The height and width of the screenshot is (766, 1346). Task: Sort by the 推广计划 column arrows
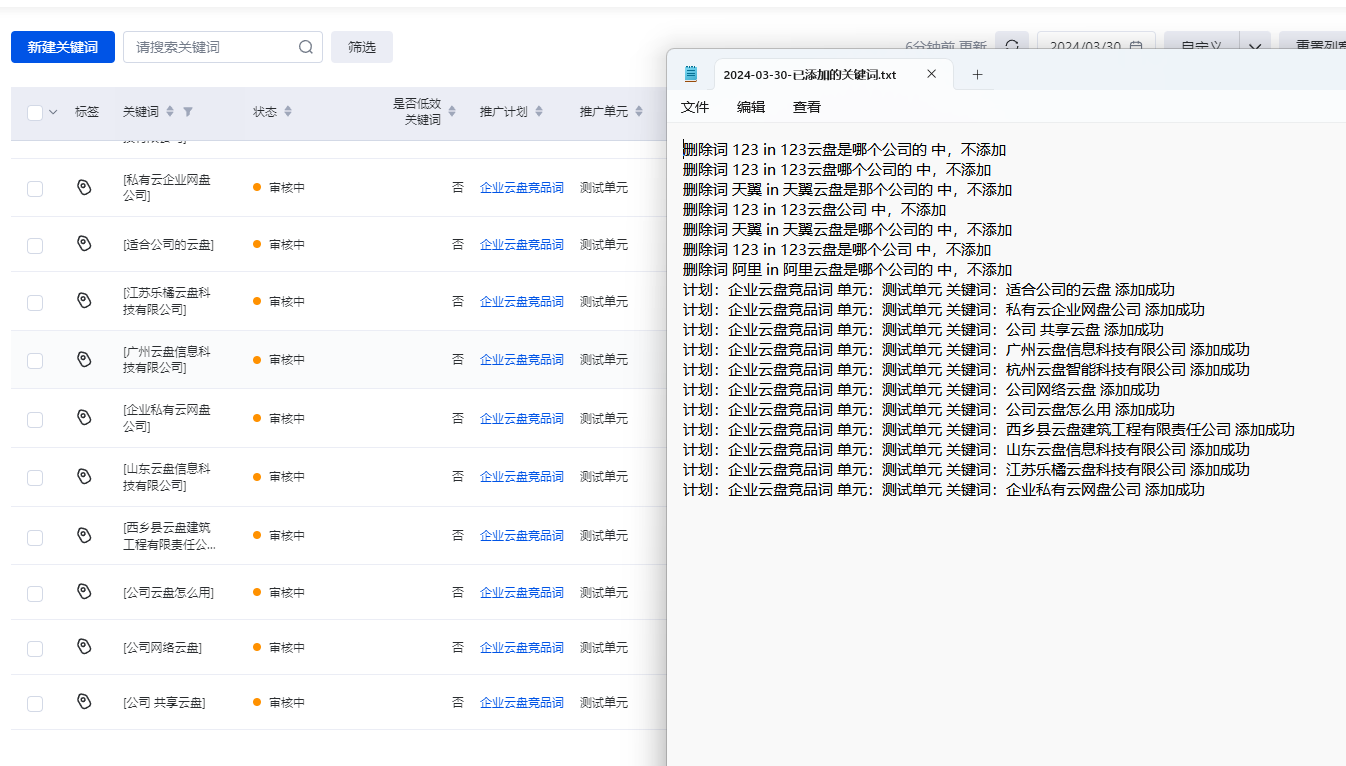point(539,112)
